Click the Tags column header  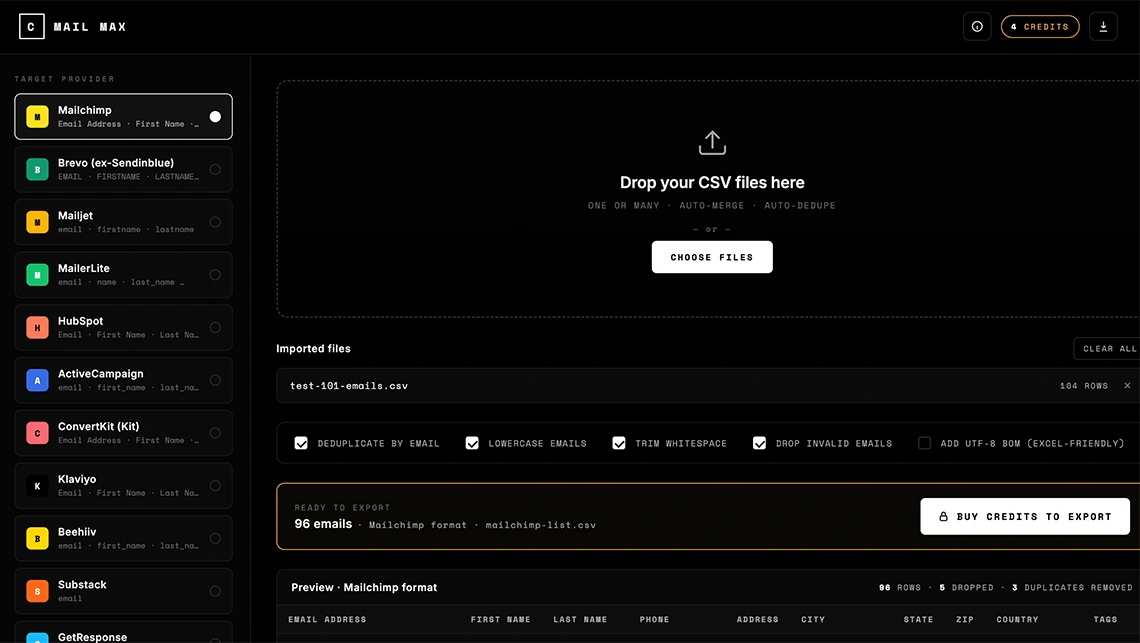pos(1105,620)
